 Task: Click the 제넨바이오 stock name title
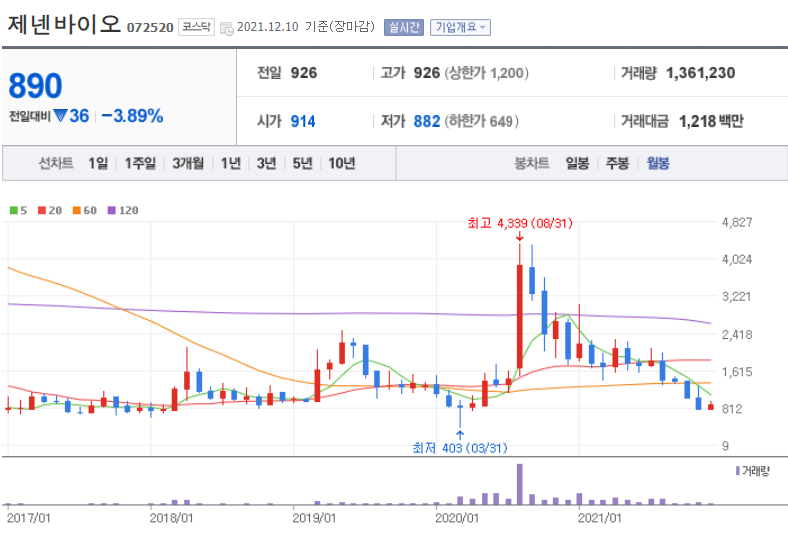64,24
